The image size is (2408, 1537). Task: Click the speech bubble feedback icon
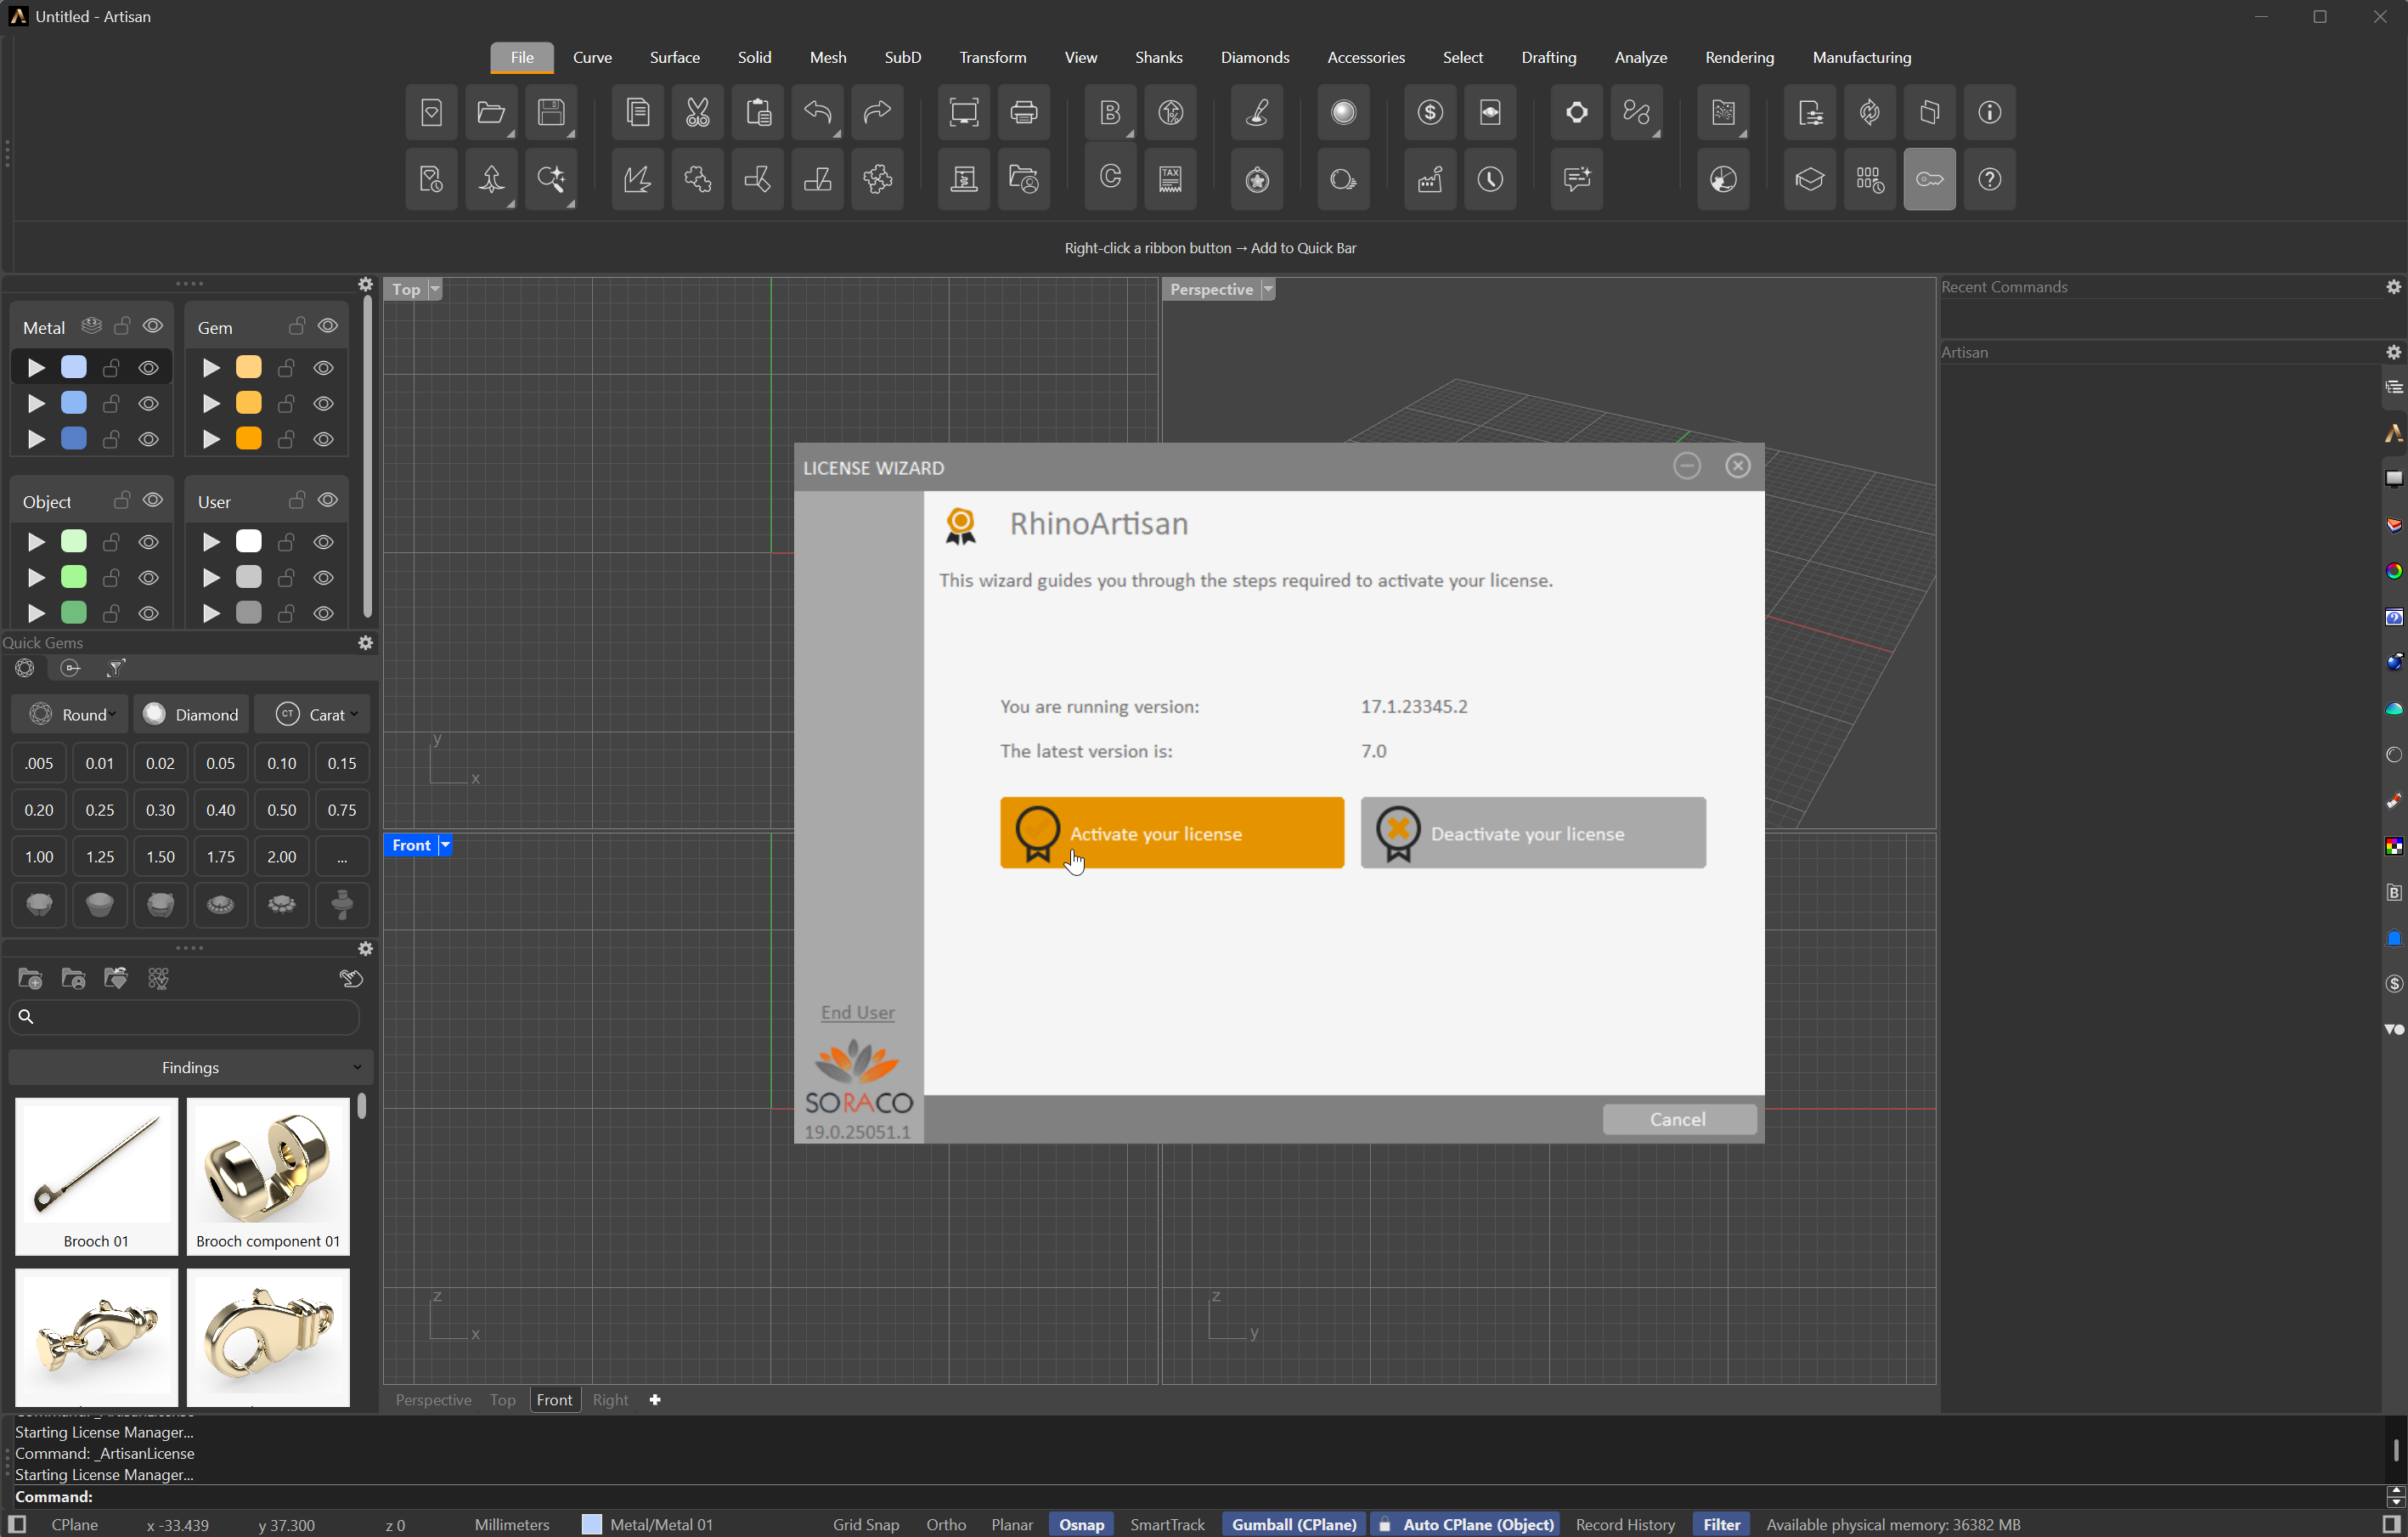click(1576, 179)
